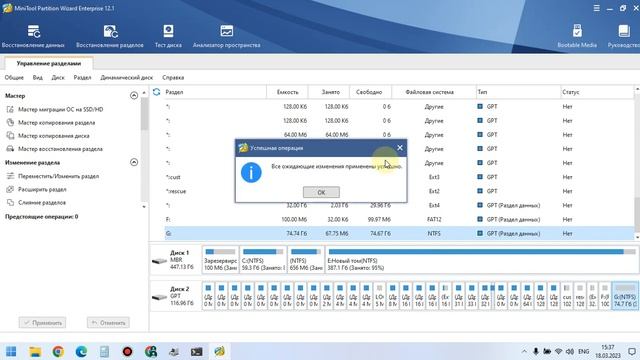Switch to the Partition Management tab (Управление разделами)
The height and width of the screenshot is (360, 640).
49,63
